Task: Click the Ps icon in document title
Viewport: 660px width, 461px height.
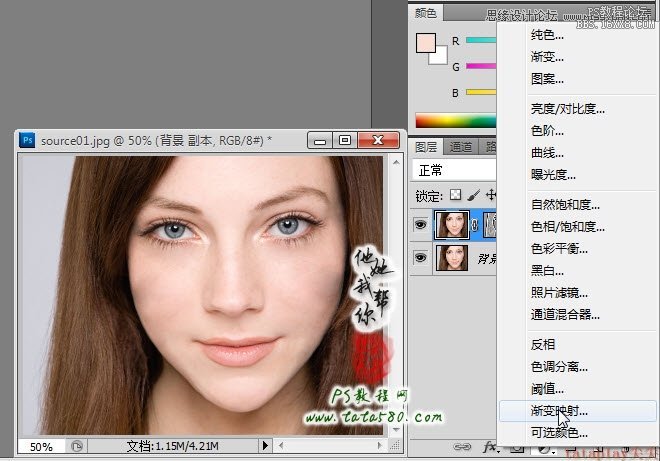Action: 27,140
